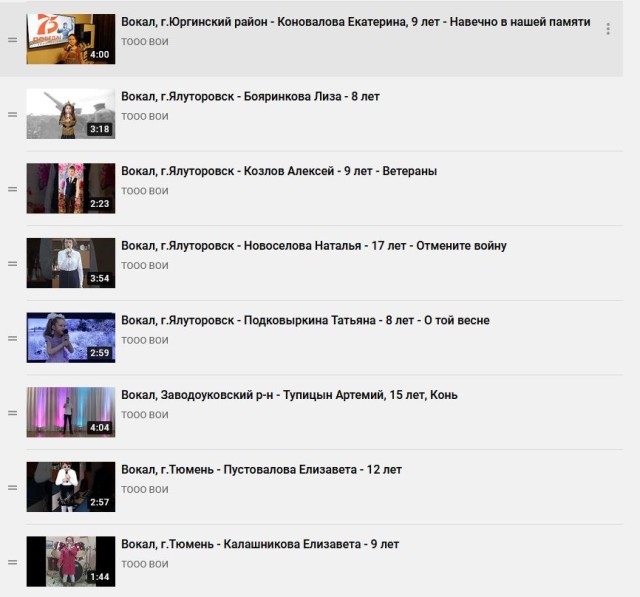Click drag handle beside Калашникова Елизавета video
640x597 pixels.
click(x=13, y=562)
